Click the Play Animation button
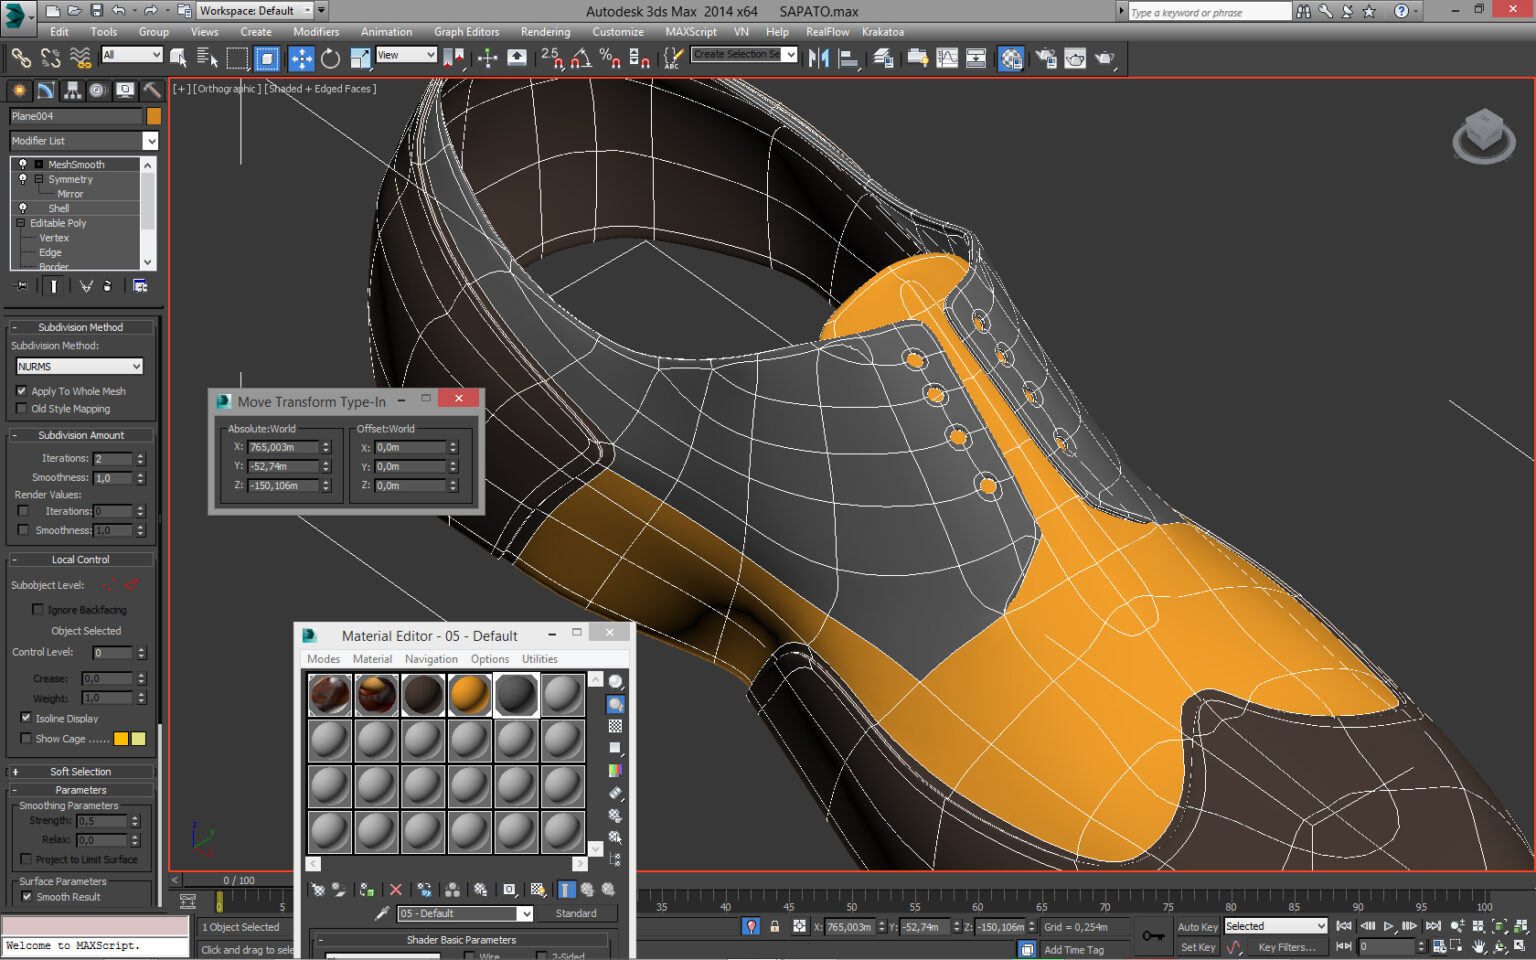This screenshot has height=960, width=1536. point(1388,926)
